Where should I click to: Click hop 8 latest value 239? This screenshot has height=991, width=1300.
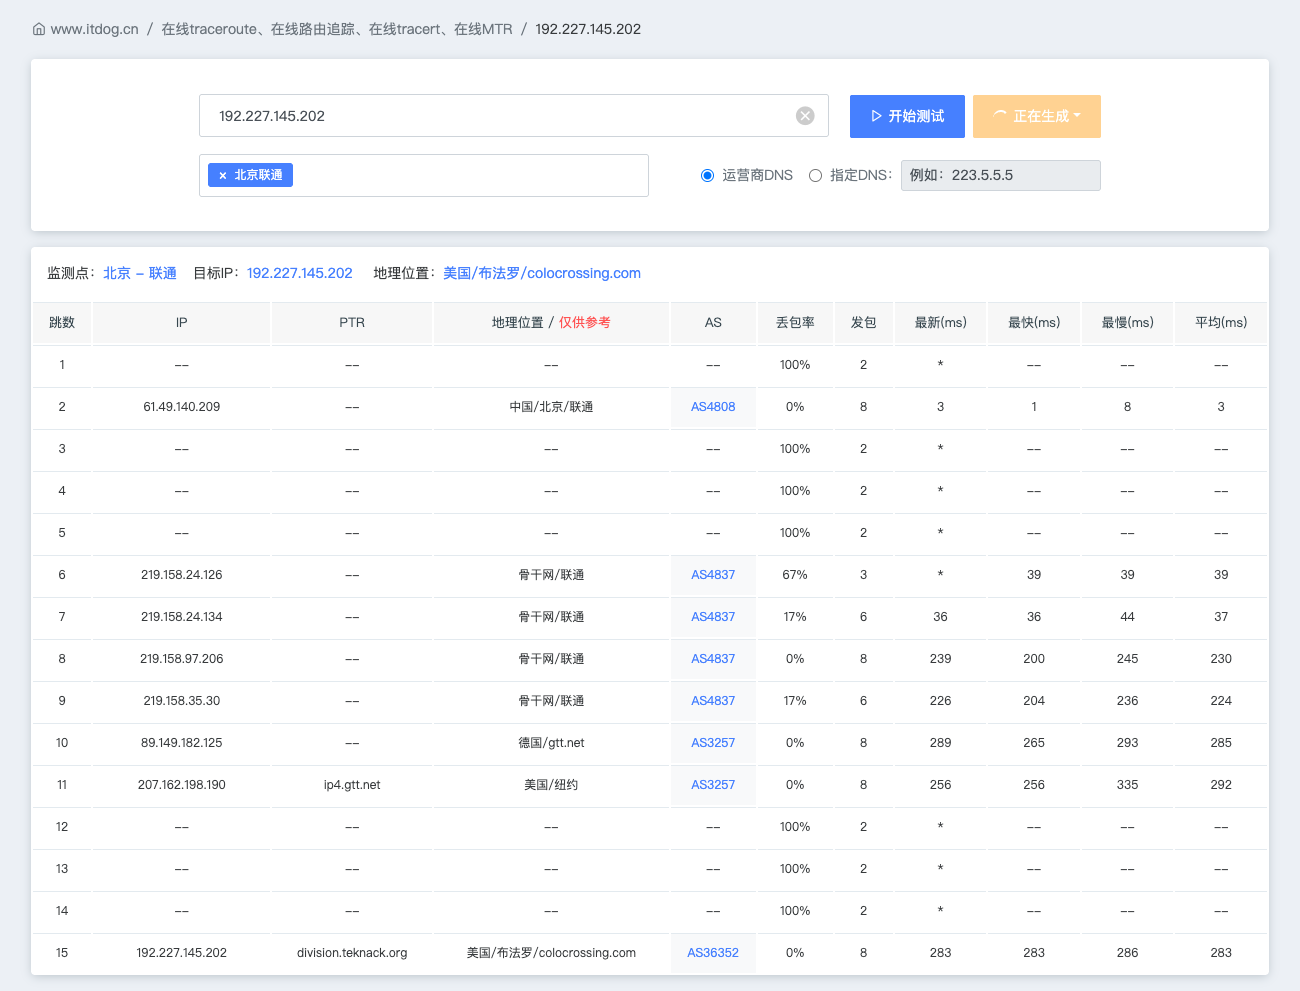[941, 659]
